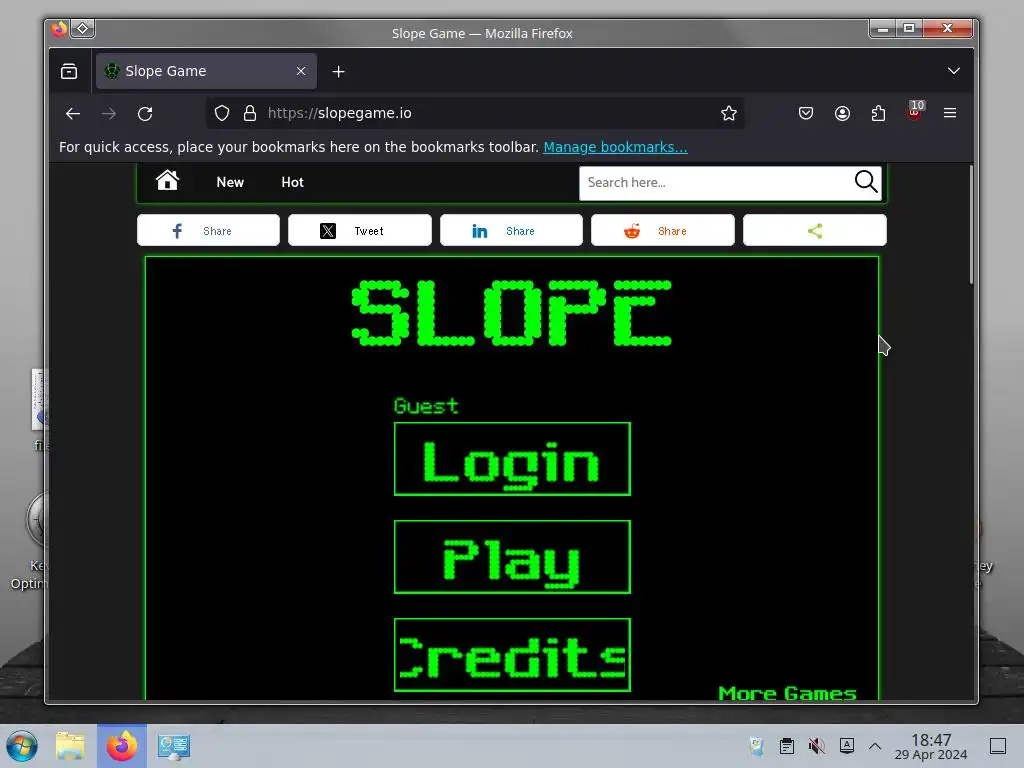Screen dimensions: 1024x768
Task: Reload the Slope Game page
Action: [145, 114]
